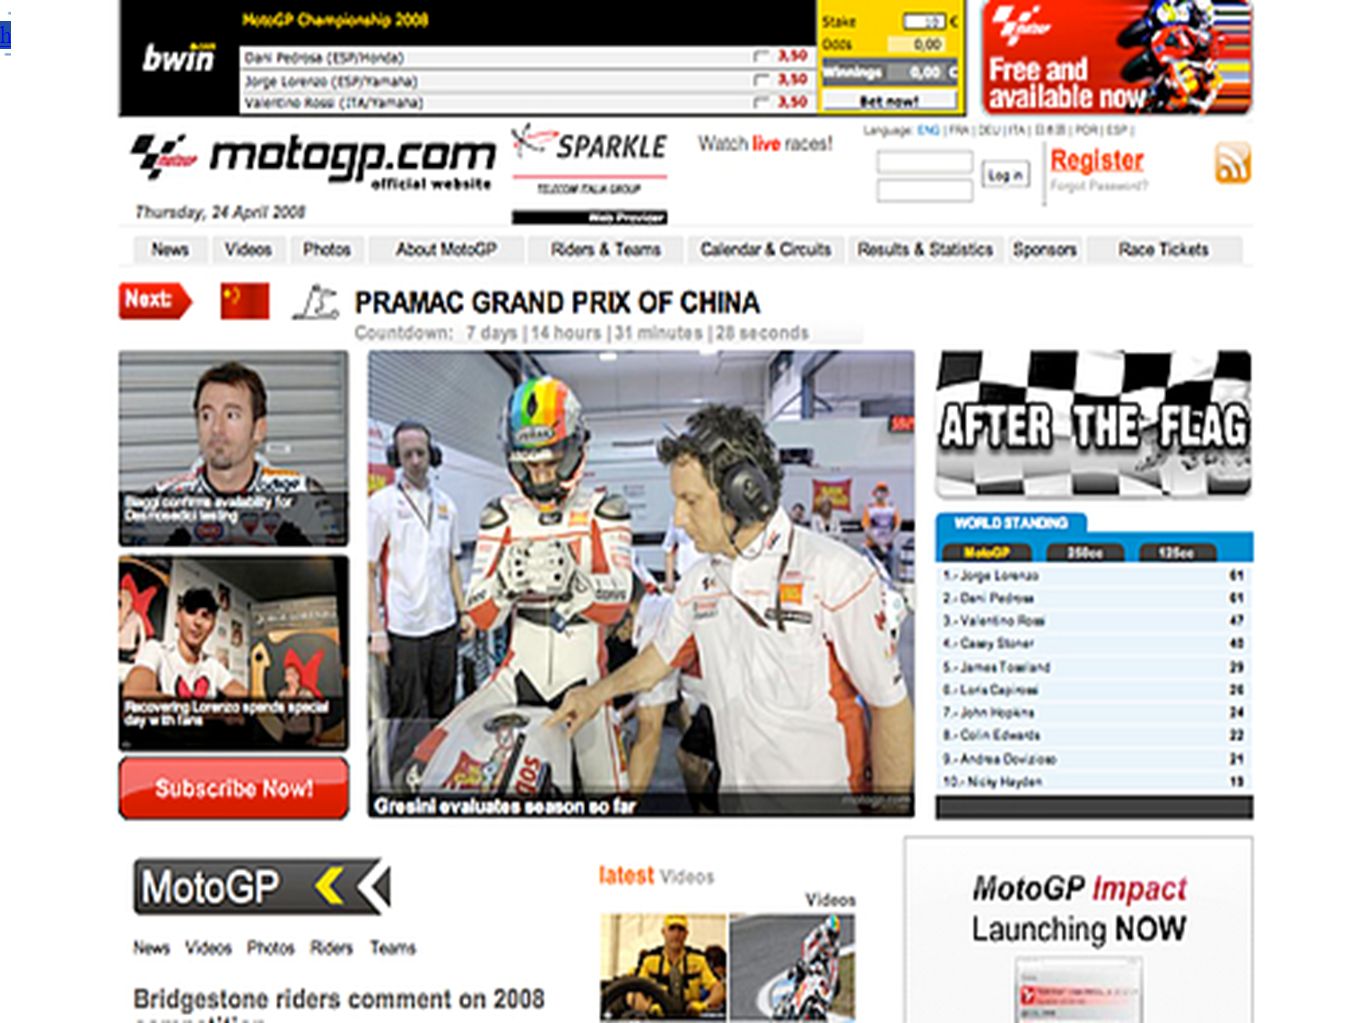This screenshot has width=1365, height=1023.
Task: Tick the Dani Pedrosa bet checkbox
Action: coord(762,56)
